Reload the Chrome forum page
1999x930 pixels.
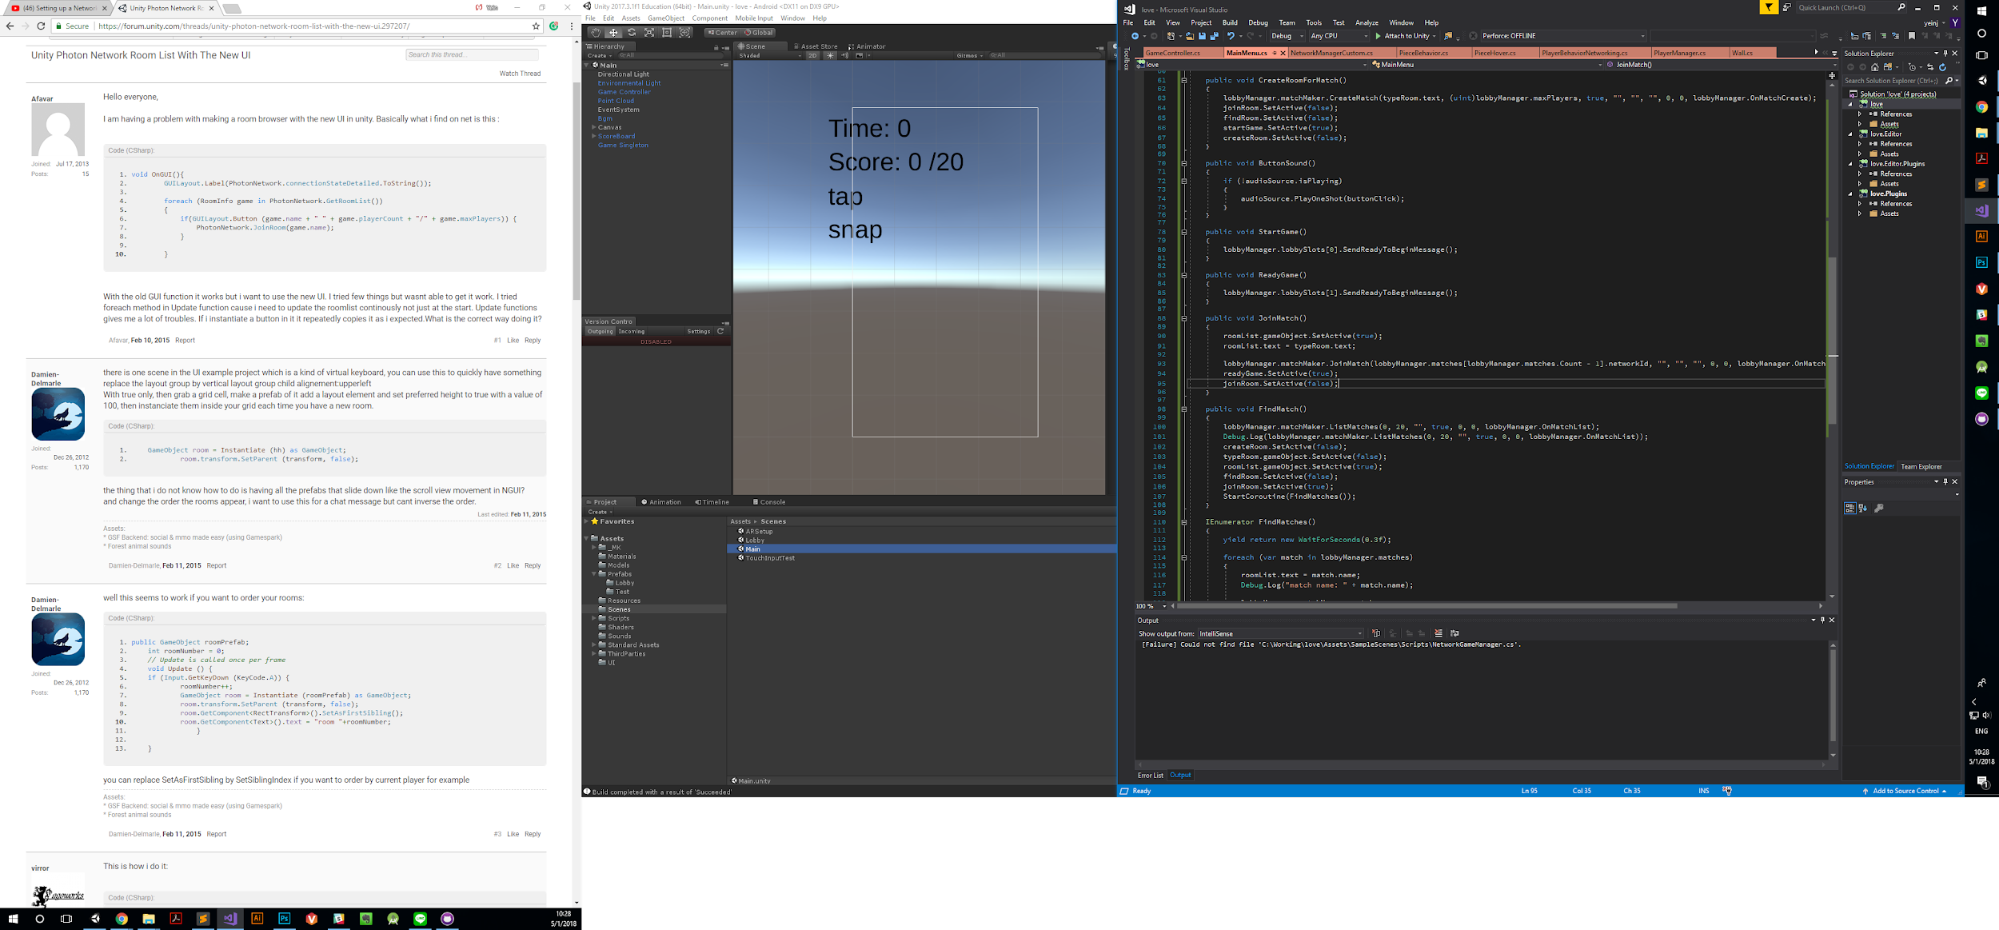coord(41,26)
